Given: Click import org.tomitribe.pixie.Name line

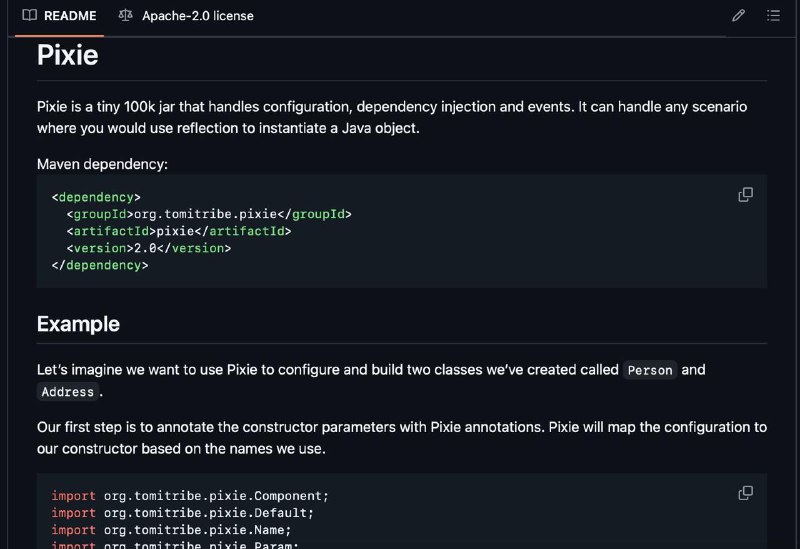Looking at the screenshot, I should point(171,530).
